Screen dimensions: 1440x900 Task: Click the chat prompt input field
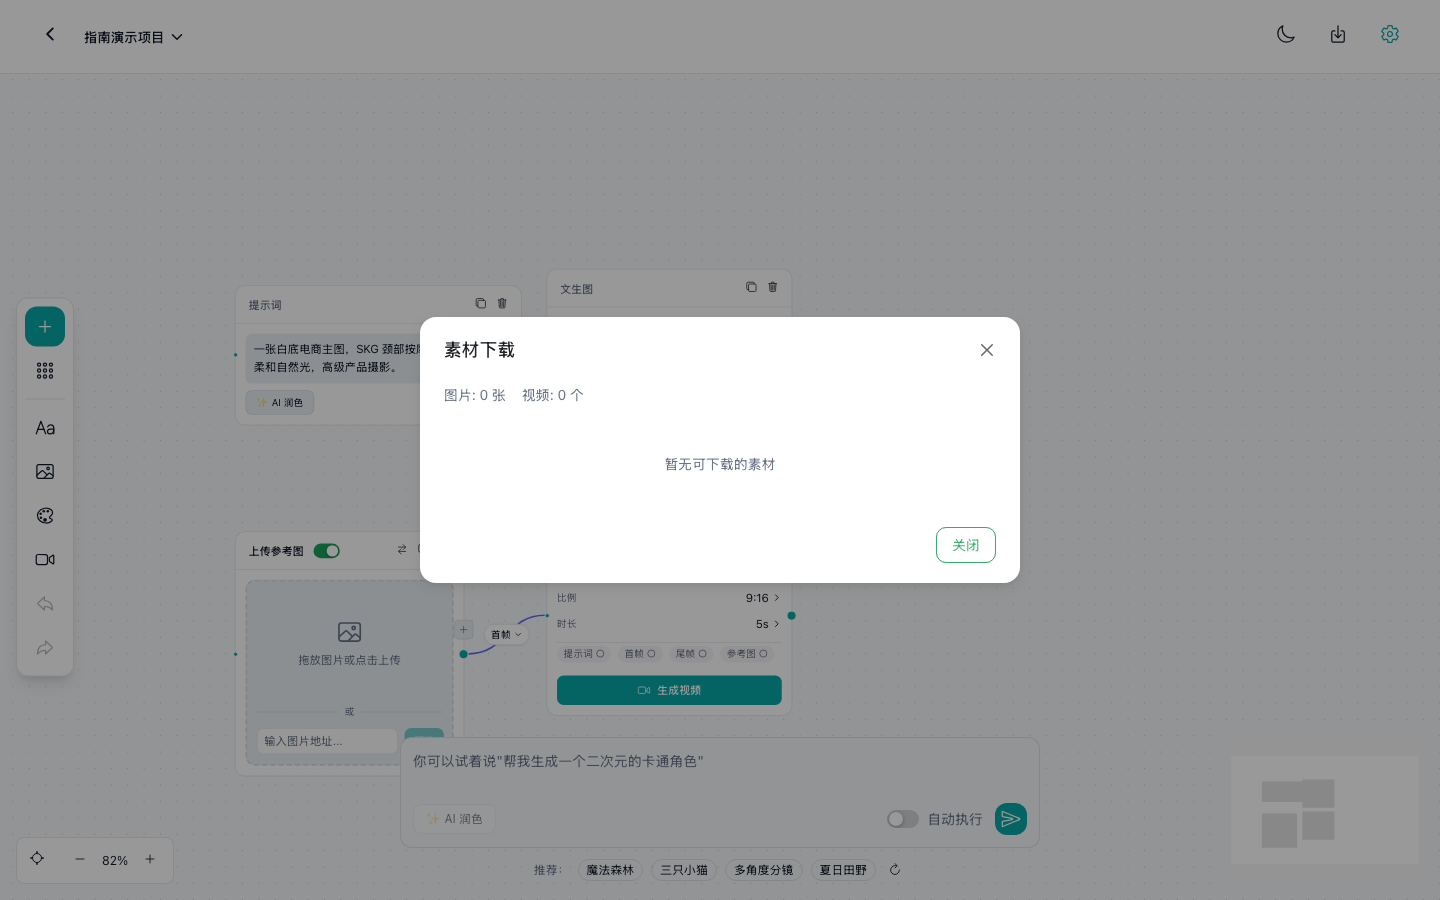coord(720,762)
